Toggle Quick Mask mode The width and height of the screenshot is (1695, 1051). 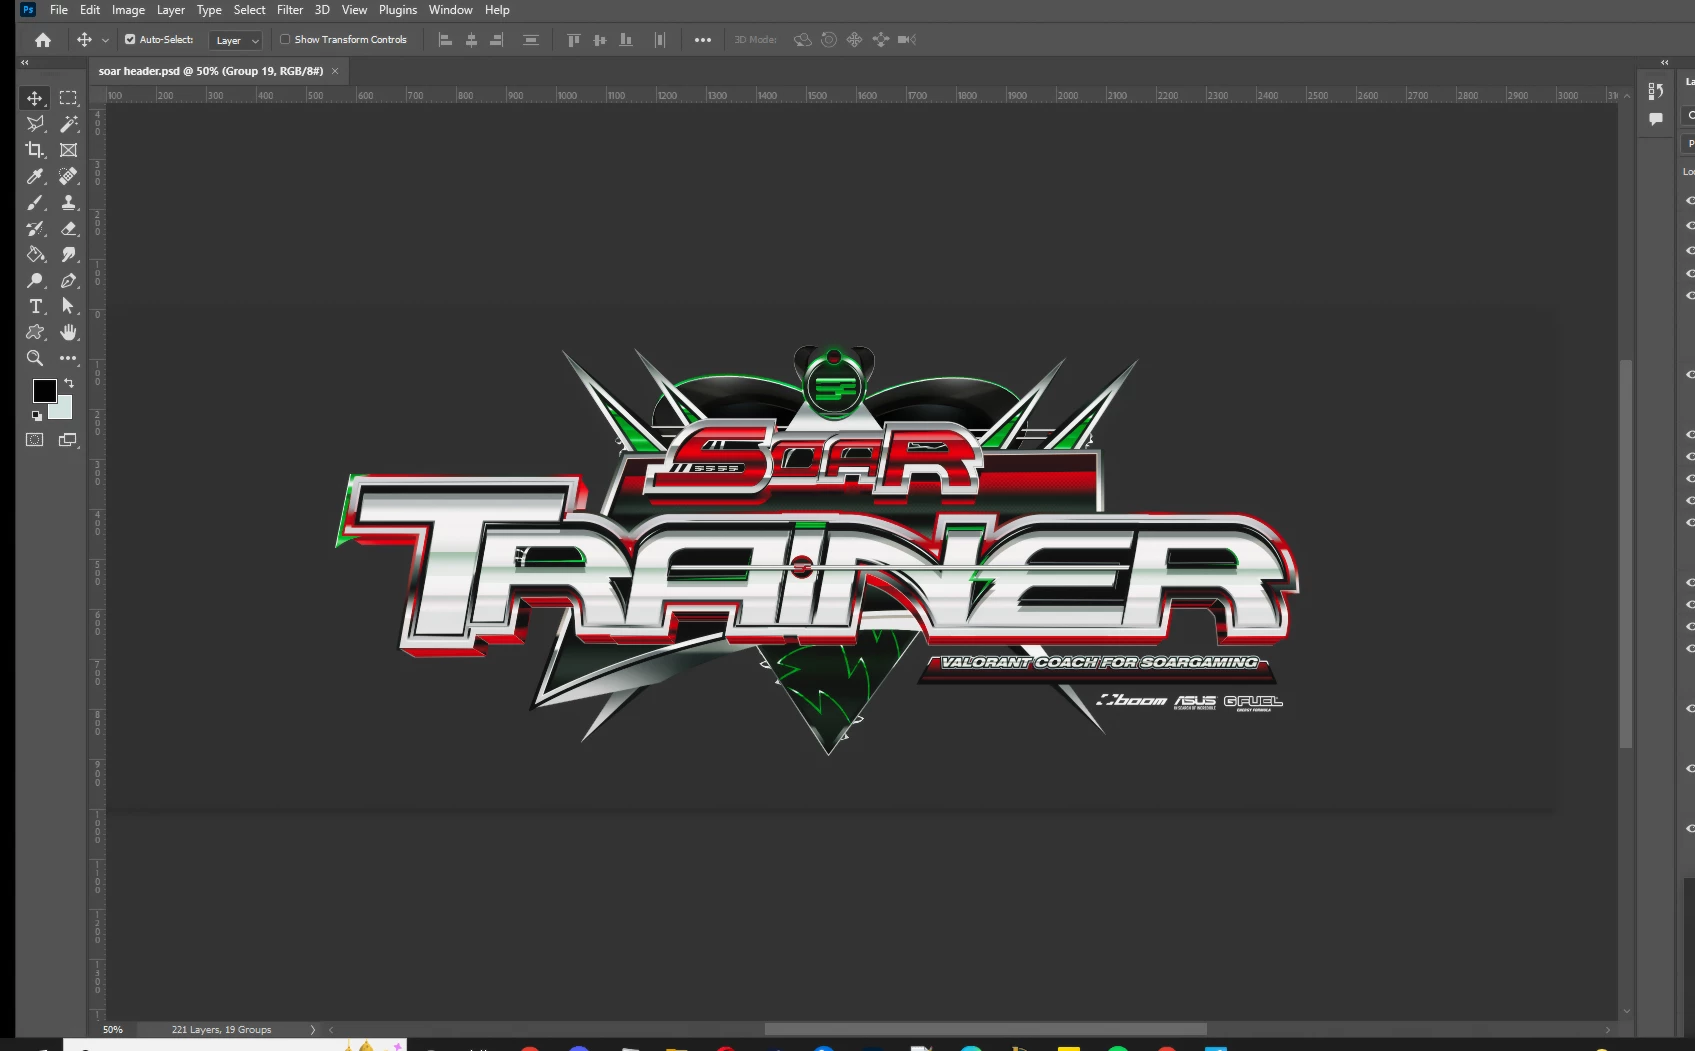click(35, 440)
